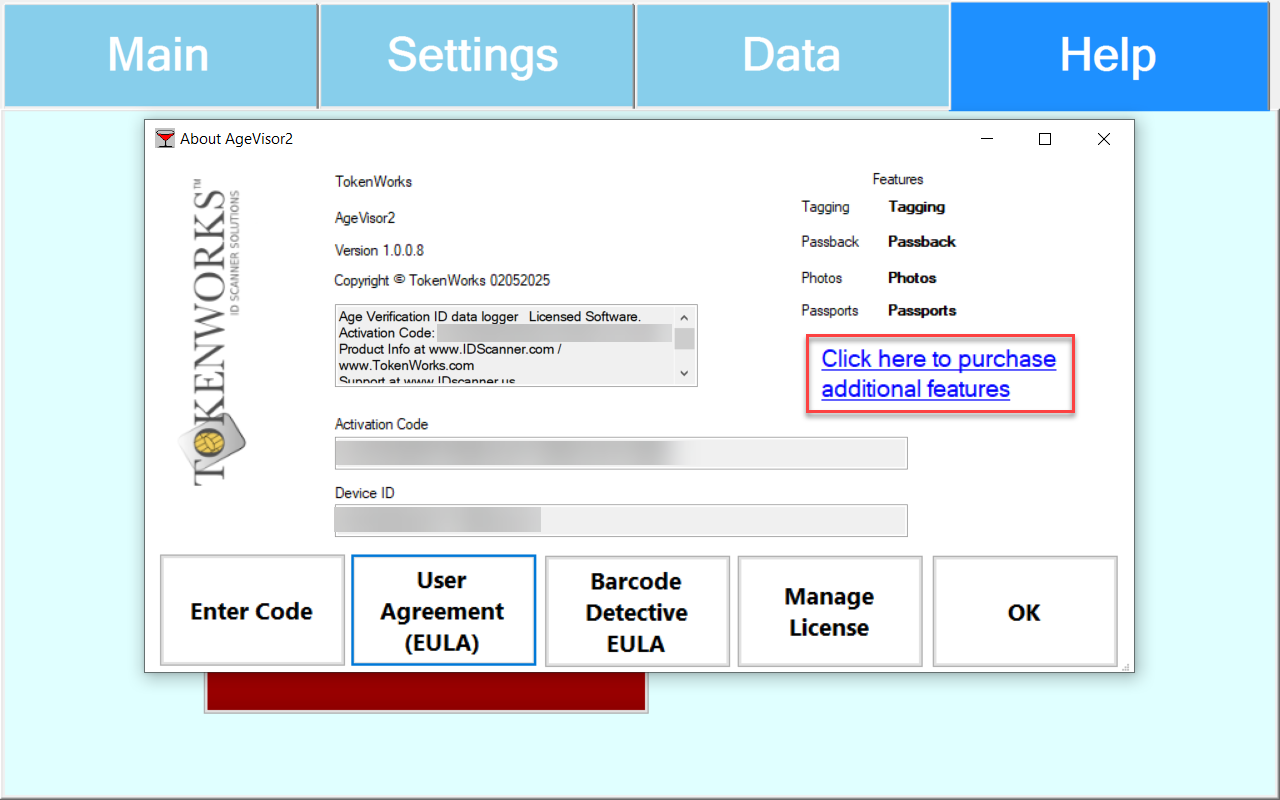This screenshot has width=1280, height=800.
Task: Click the Features heading
Action: 898,179
